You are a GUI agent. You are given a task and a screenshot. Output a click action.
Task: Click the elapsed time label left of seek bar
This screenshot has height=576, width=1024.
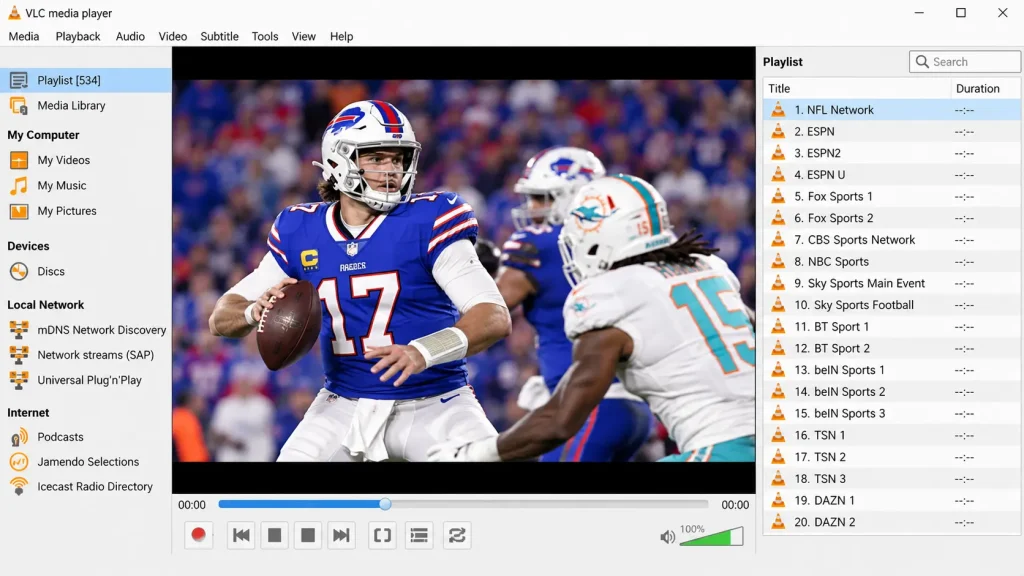[x=192, y=505]
